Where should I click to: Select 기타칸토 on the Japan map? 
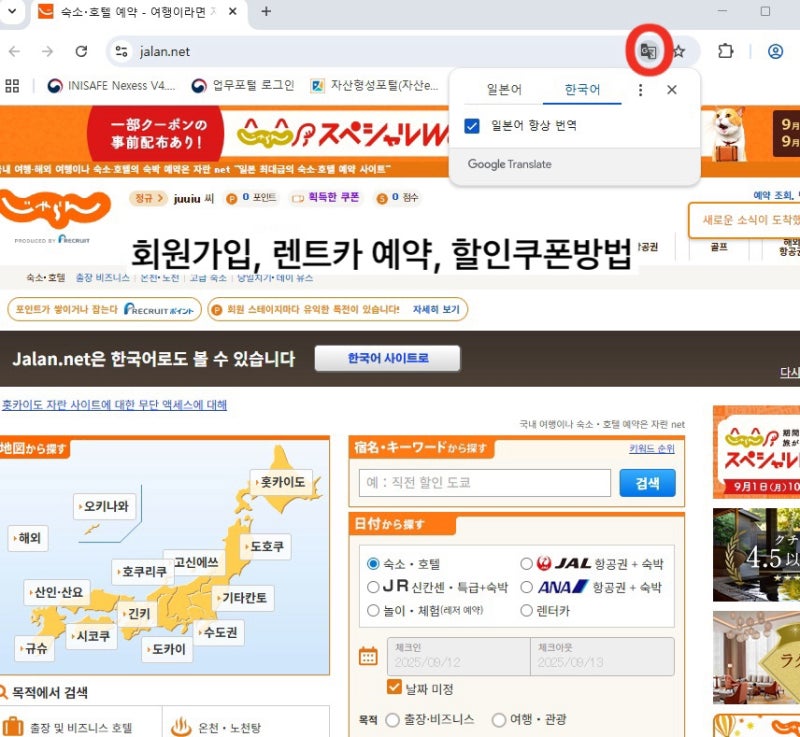[243, 598]
